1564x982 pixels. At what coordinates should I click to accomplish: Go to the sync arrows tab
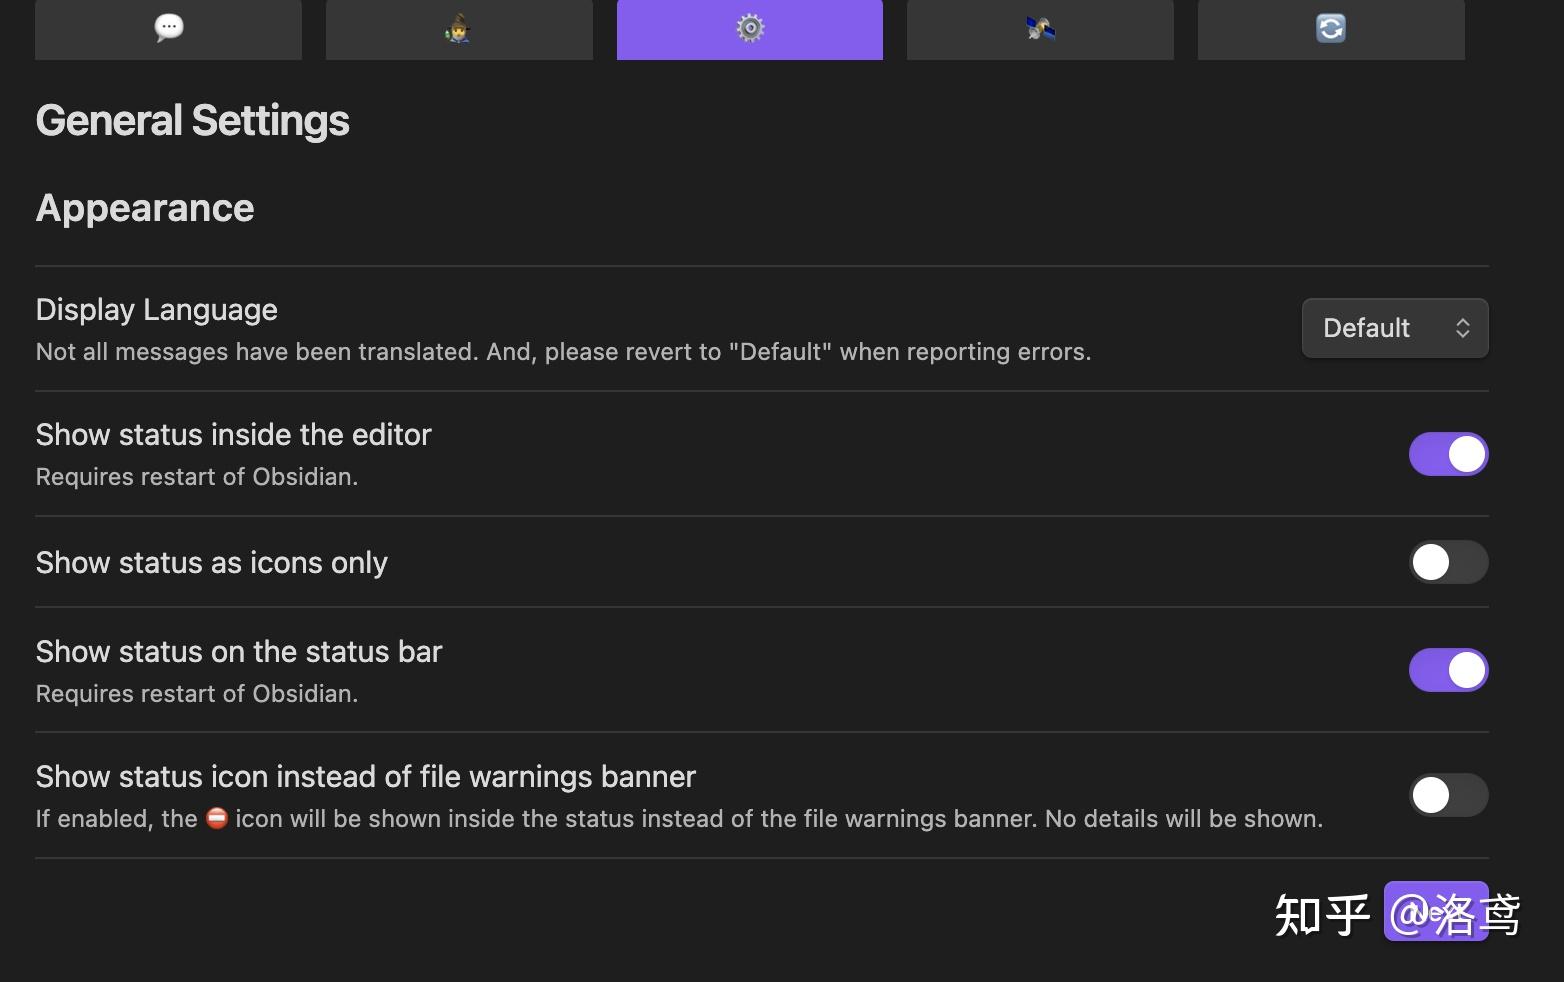click(x=1331, y=28)
